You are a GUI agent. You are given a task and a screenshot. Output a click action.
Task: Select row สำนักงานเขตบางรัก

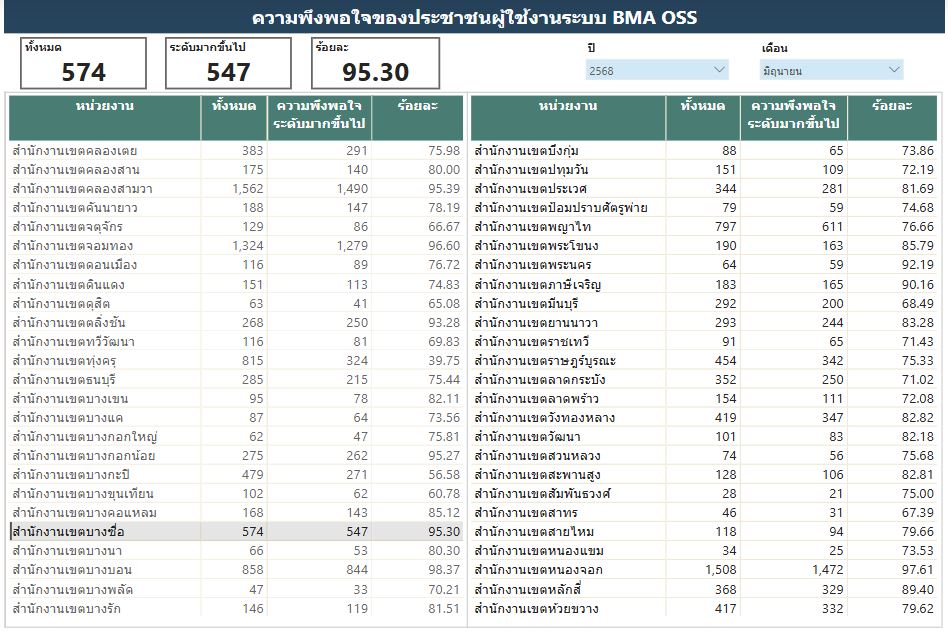point(236,608)
